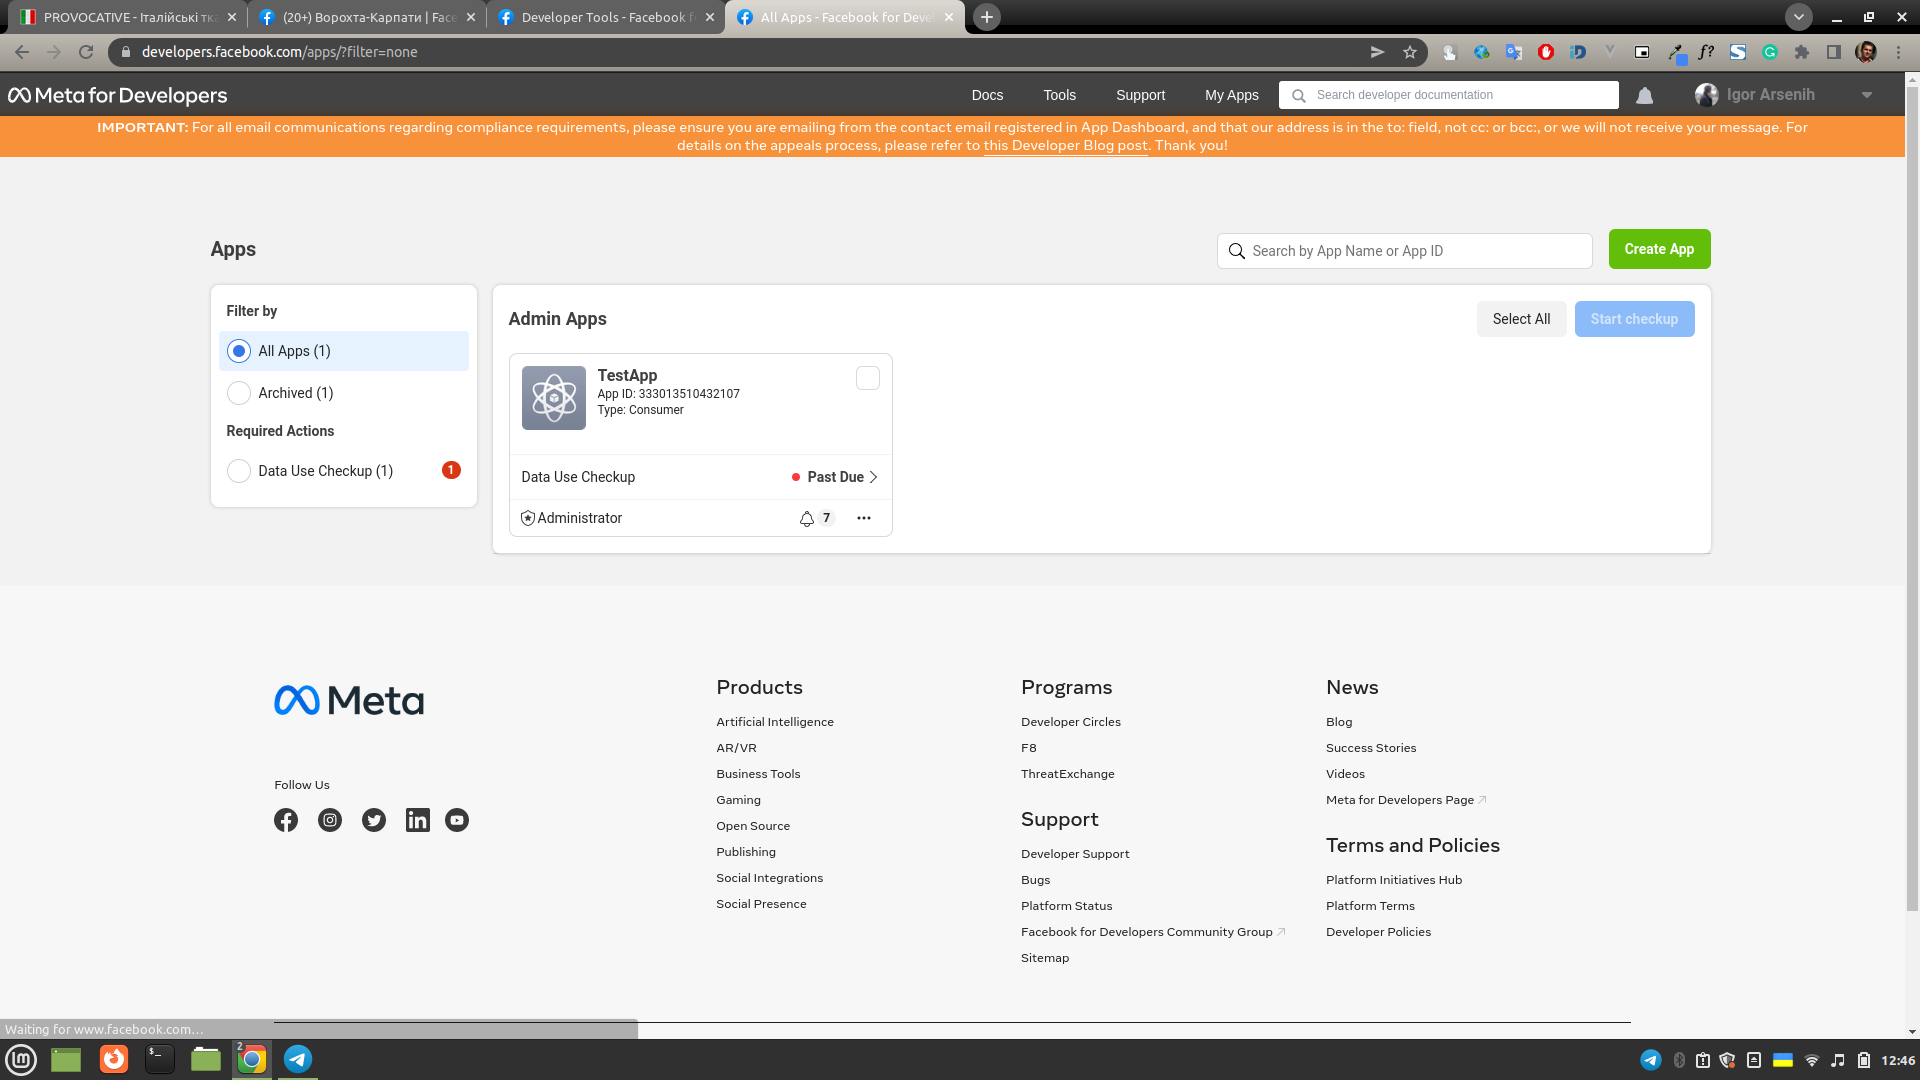This screenshot has width=1920, height=1080.
Task: Click the browser address bar URL
Action: pyautogui.click(x=280, y=52)
